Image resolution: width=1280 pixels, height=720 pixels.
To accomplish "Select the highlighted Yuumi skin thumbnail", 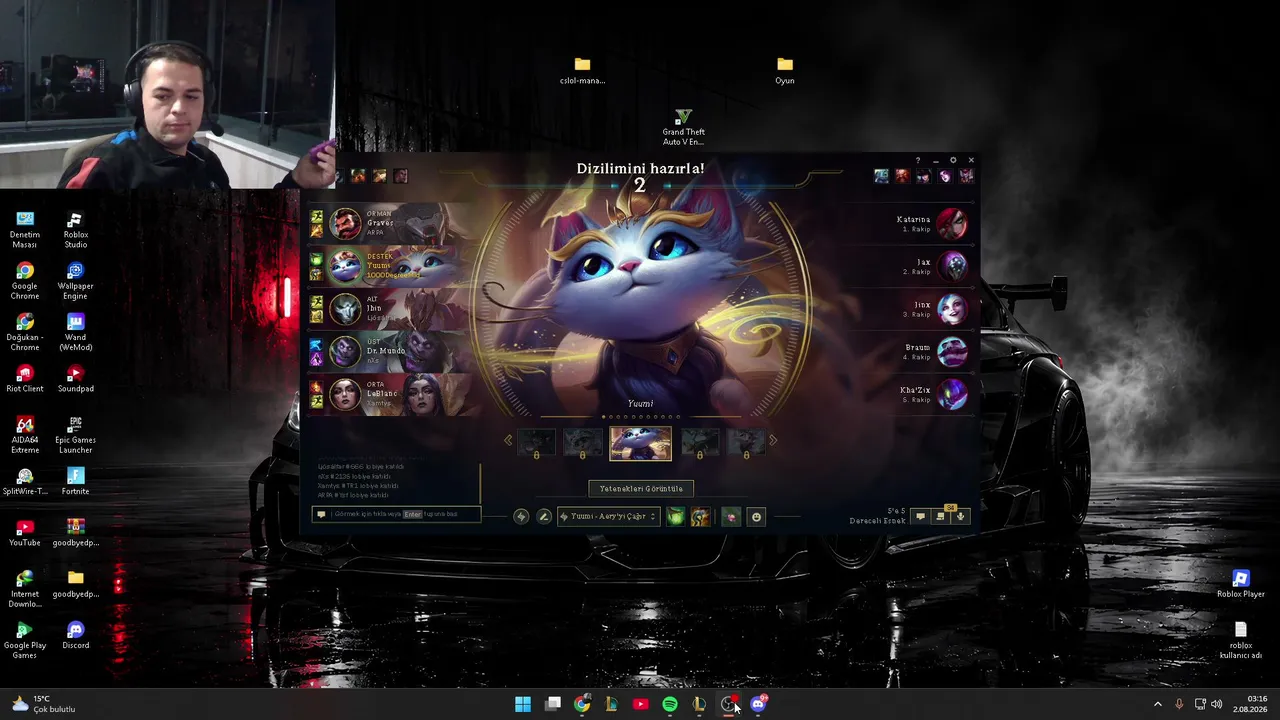I will 640,443.
